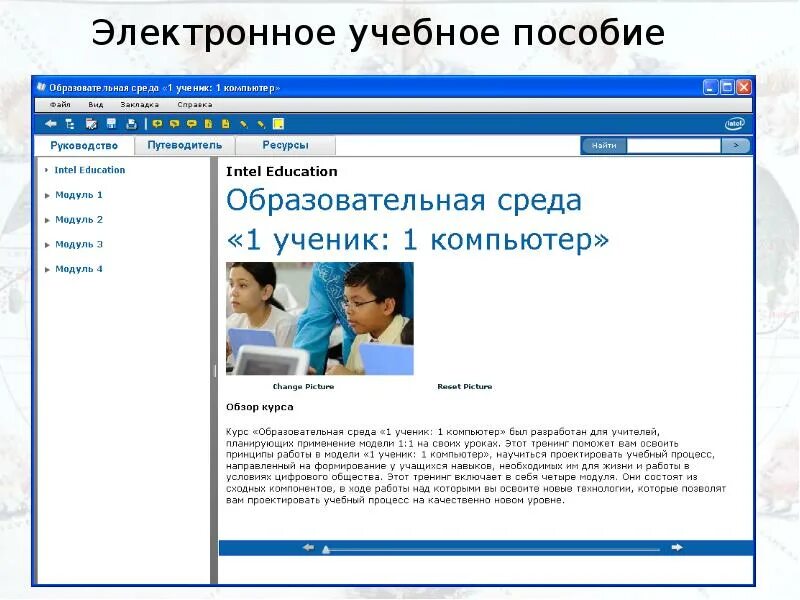Open the Справка menu
Screen dimensions: 800x600
pyautogui.click(x=194, y=105)
